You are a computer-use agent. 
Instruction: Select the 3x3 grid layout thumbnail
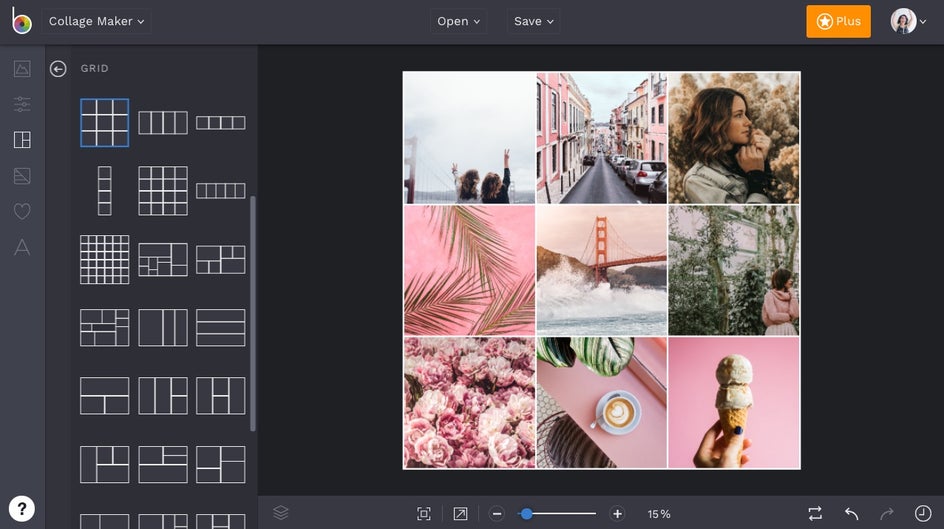(x=105, y=123)
